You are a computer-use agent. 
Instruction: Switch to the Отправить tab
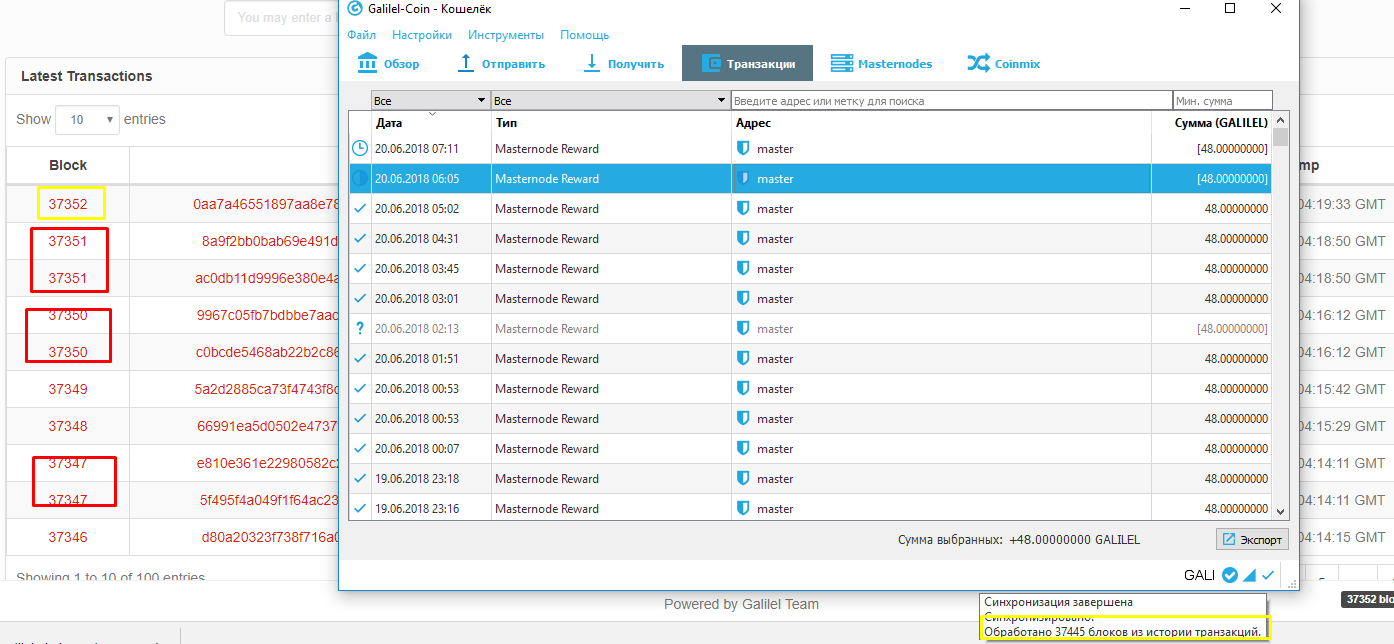click(x=502, y=63)
